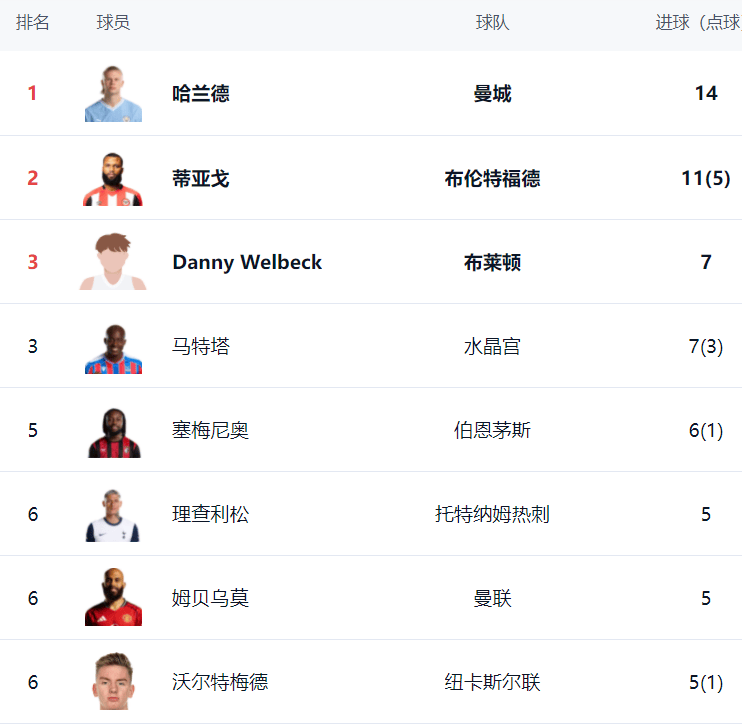Click 水晶宫 team name
This screenshot has width=742, height=724.
[492, 347]
